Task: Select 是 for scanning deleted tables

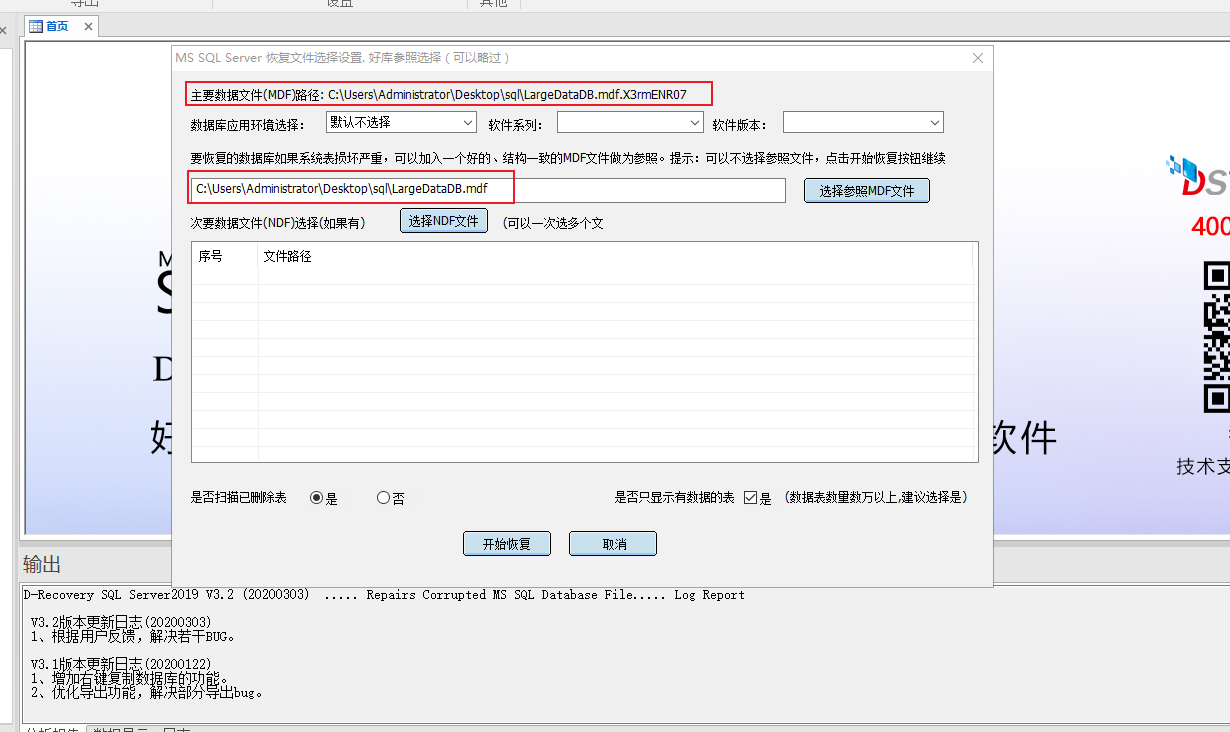Action: click(316, 498)
